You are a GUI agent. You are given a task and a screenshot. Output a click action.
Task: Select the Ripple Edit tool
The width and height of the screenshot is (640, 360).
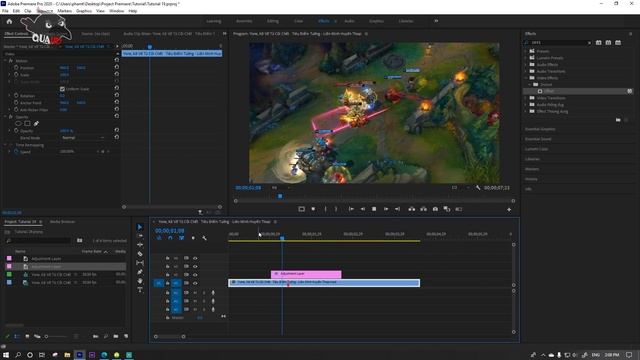click(140, 245)
